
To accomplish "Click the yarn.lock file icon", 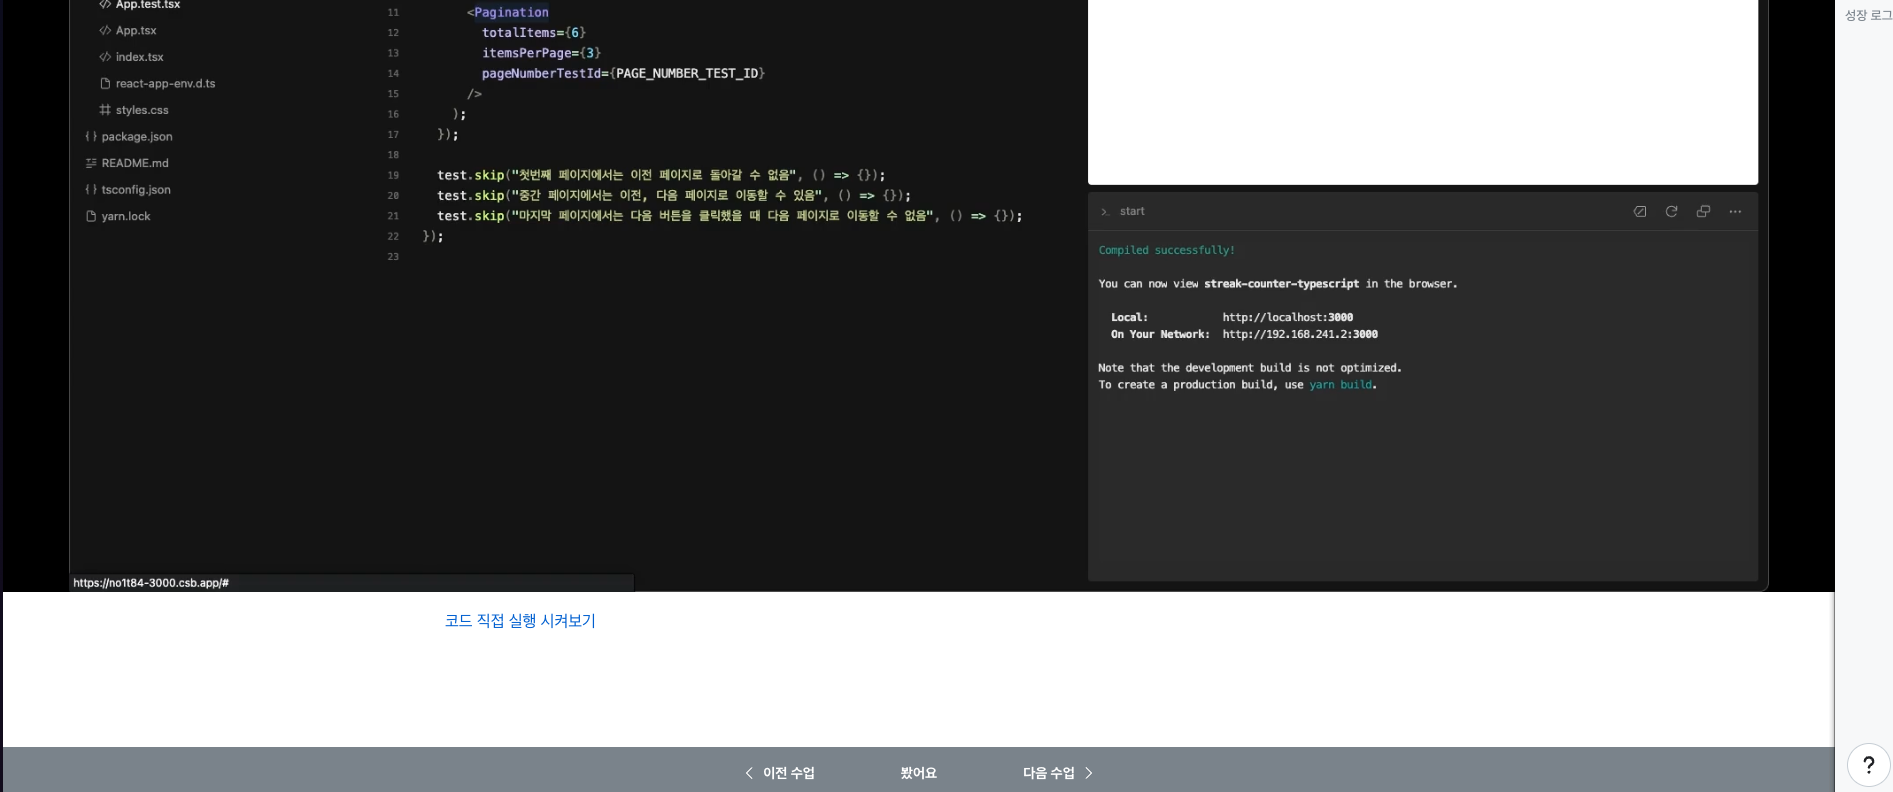I will point(91,216).
